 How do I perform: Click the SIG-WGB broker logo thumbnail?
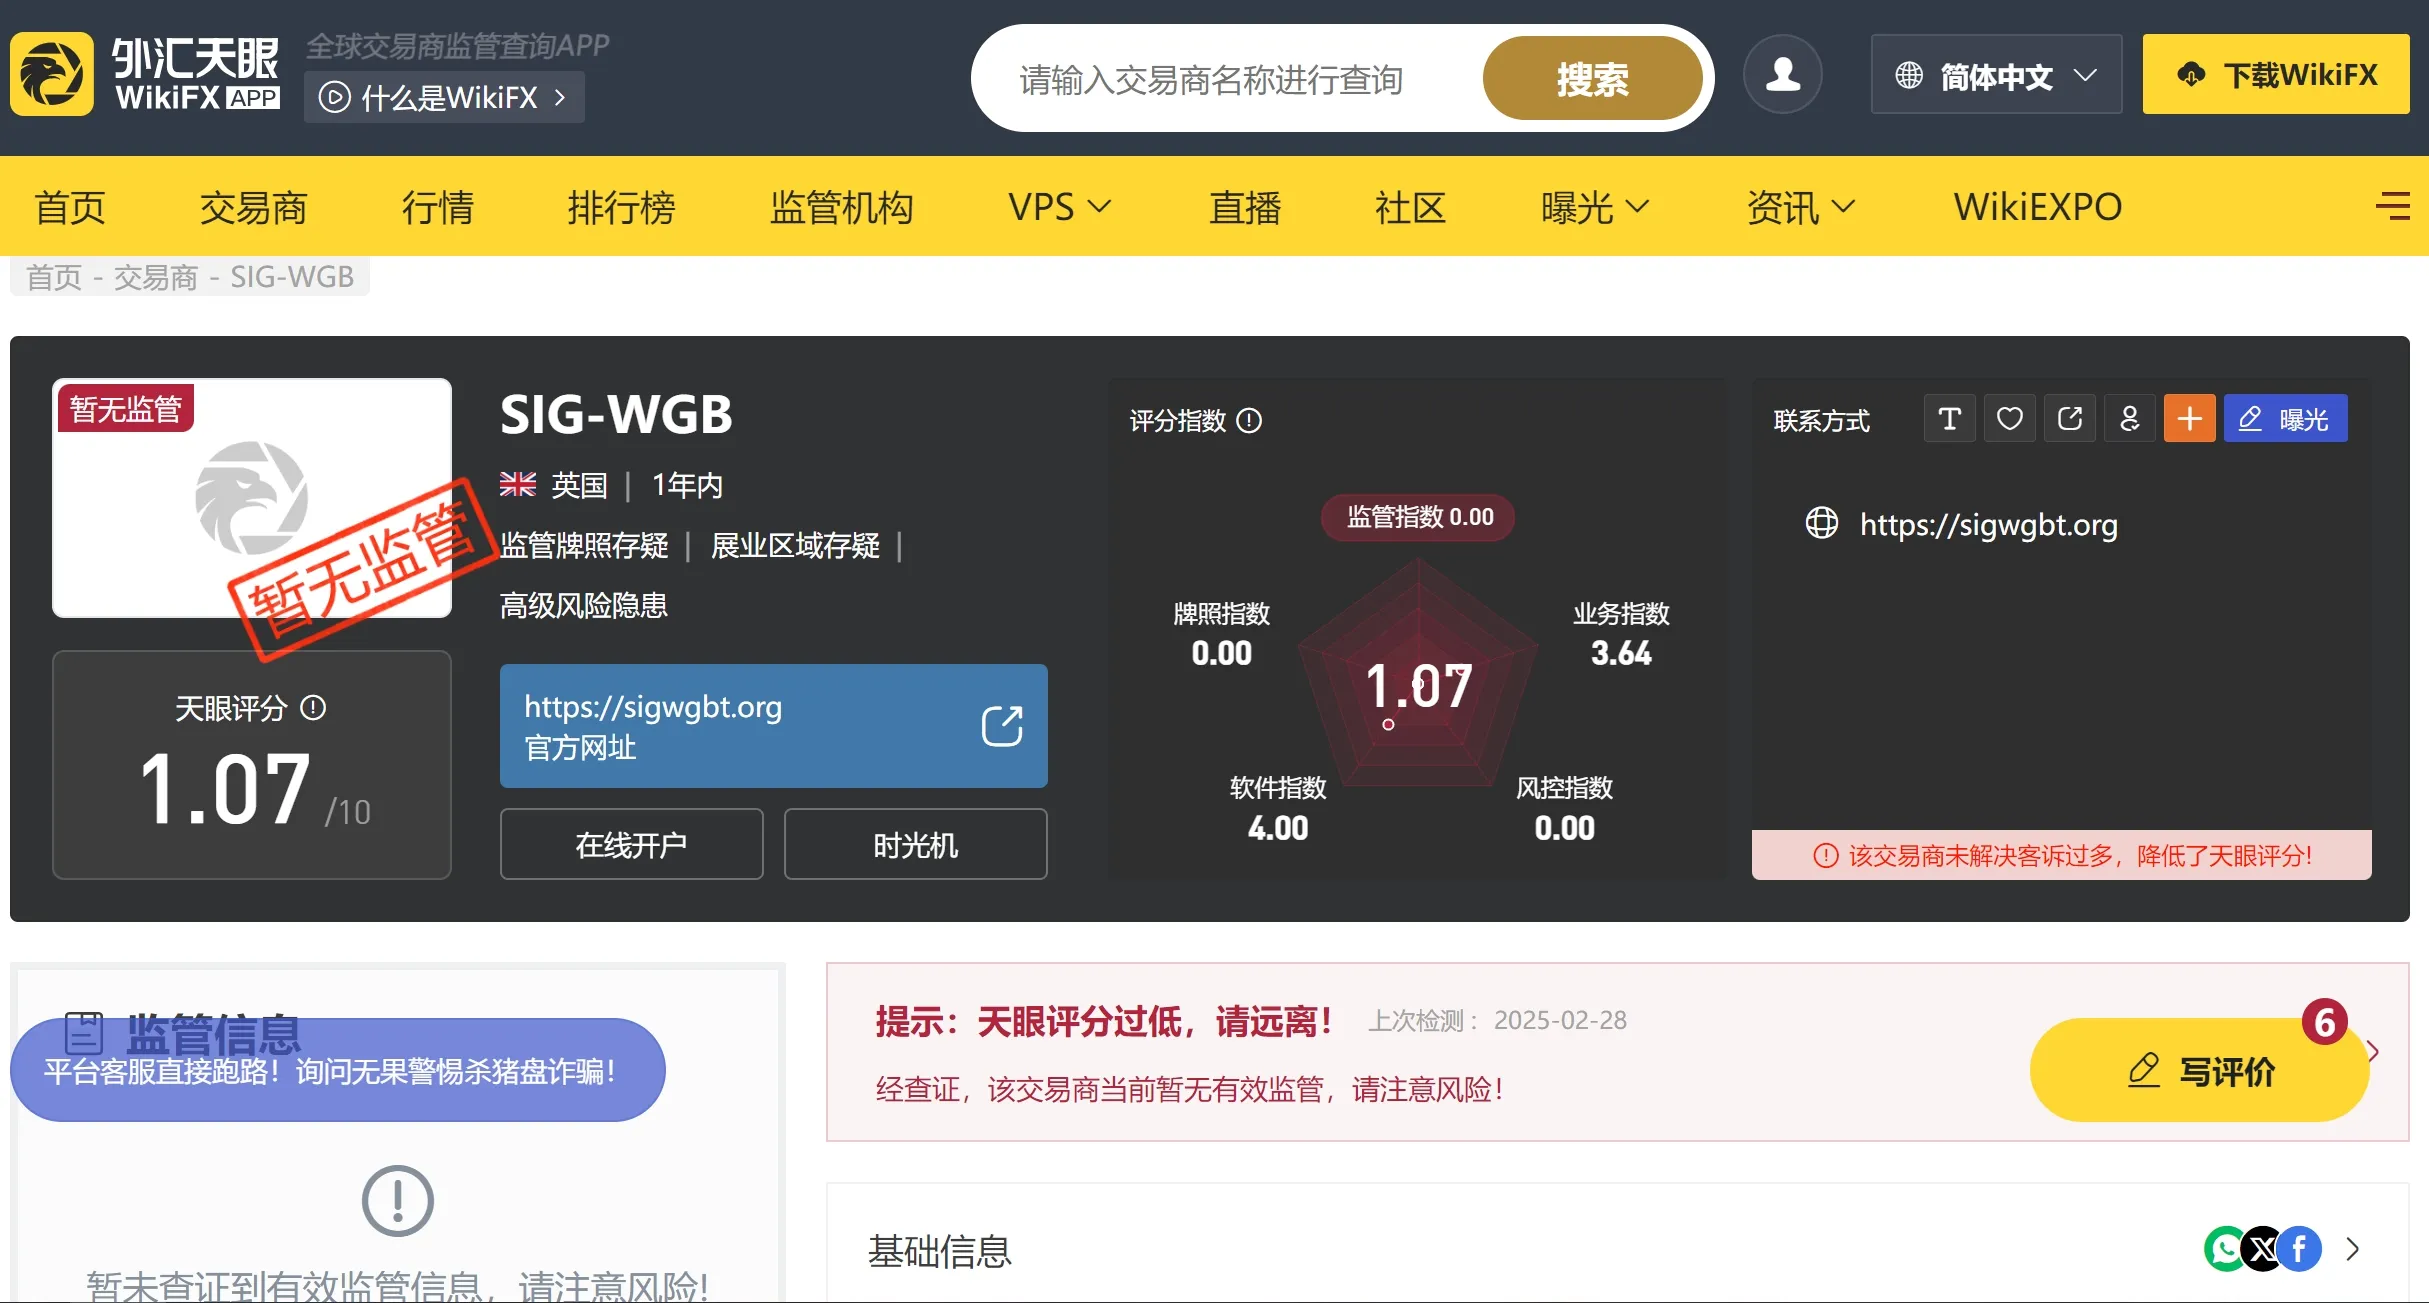click(x=252, y=498)
